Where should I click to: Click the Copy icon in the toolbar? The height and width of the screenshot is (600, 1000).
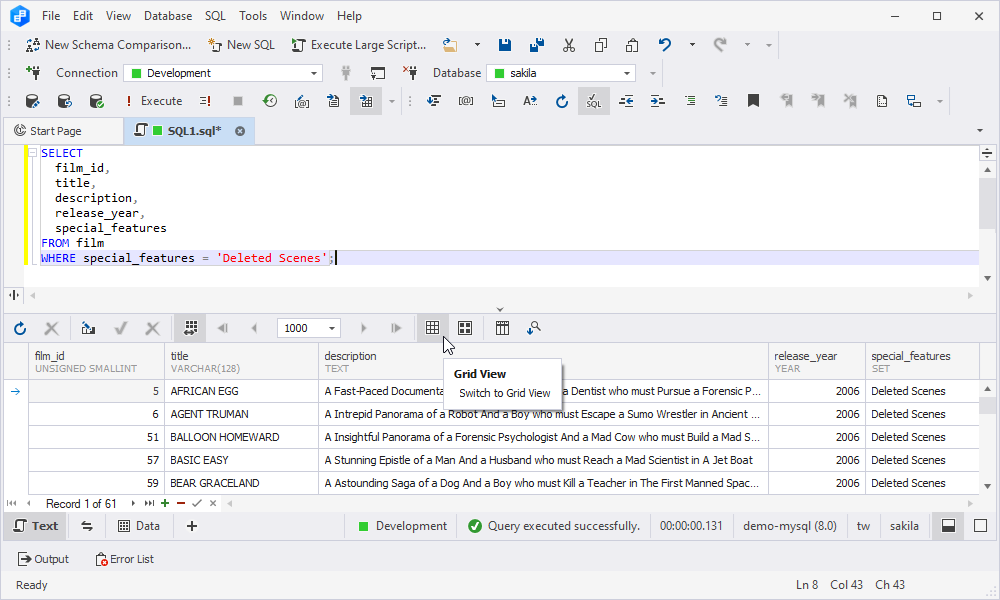[601, 45]
